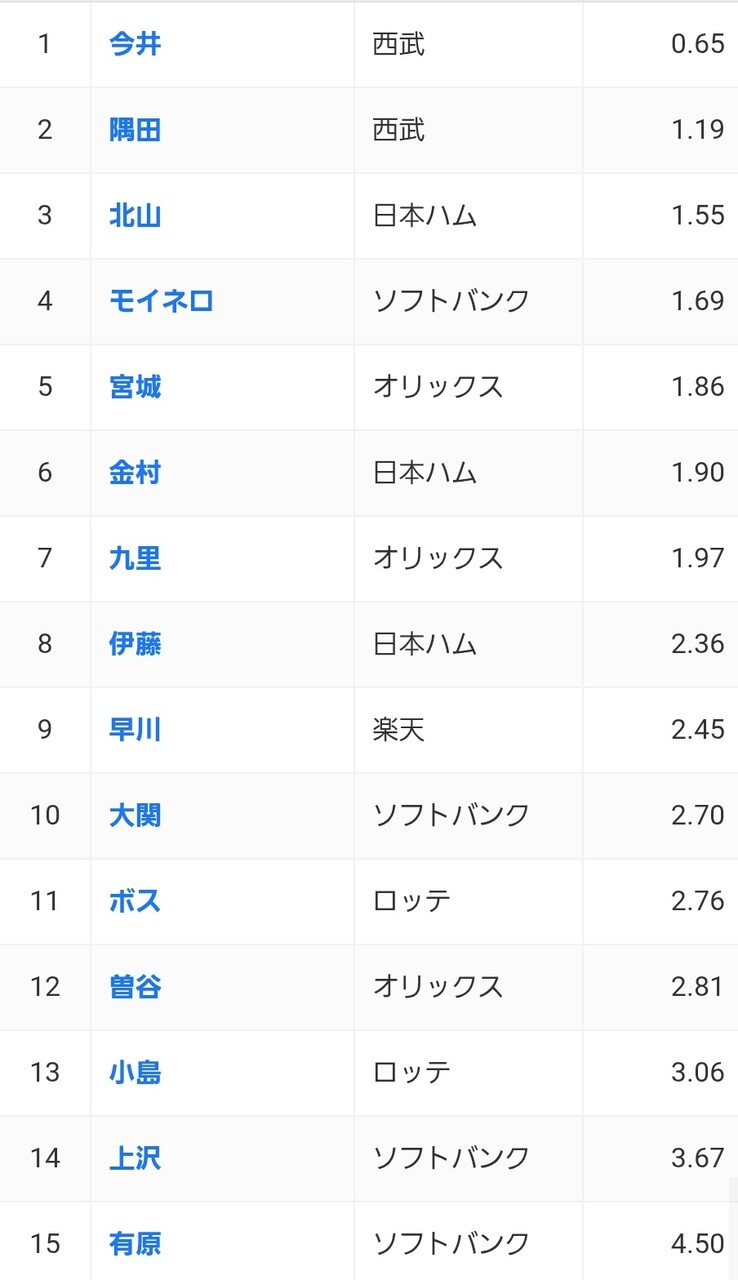This screenshot has height=1280, width=738.
Task: Open player link 宮城
Action: coord(135,387)
